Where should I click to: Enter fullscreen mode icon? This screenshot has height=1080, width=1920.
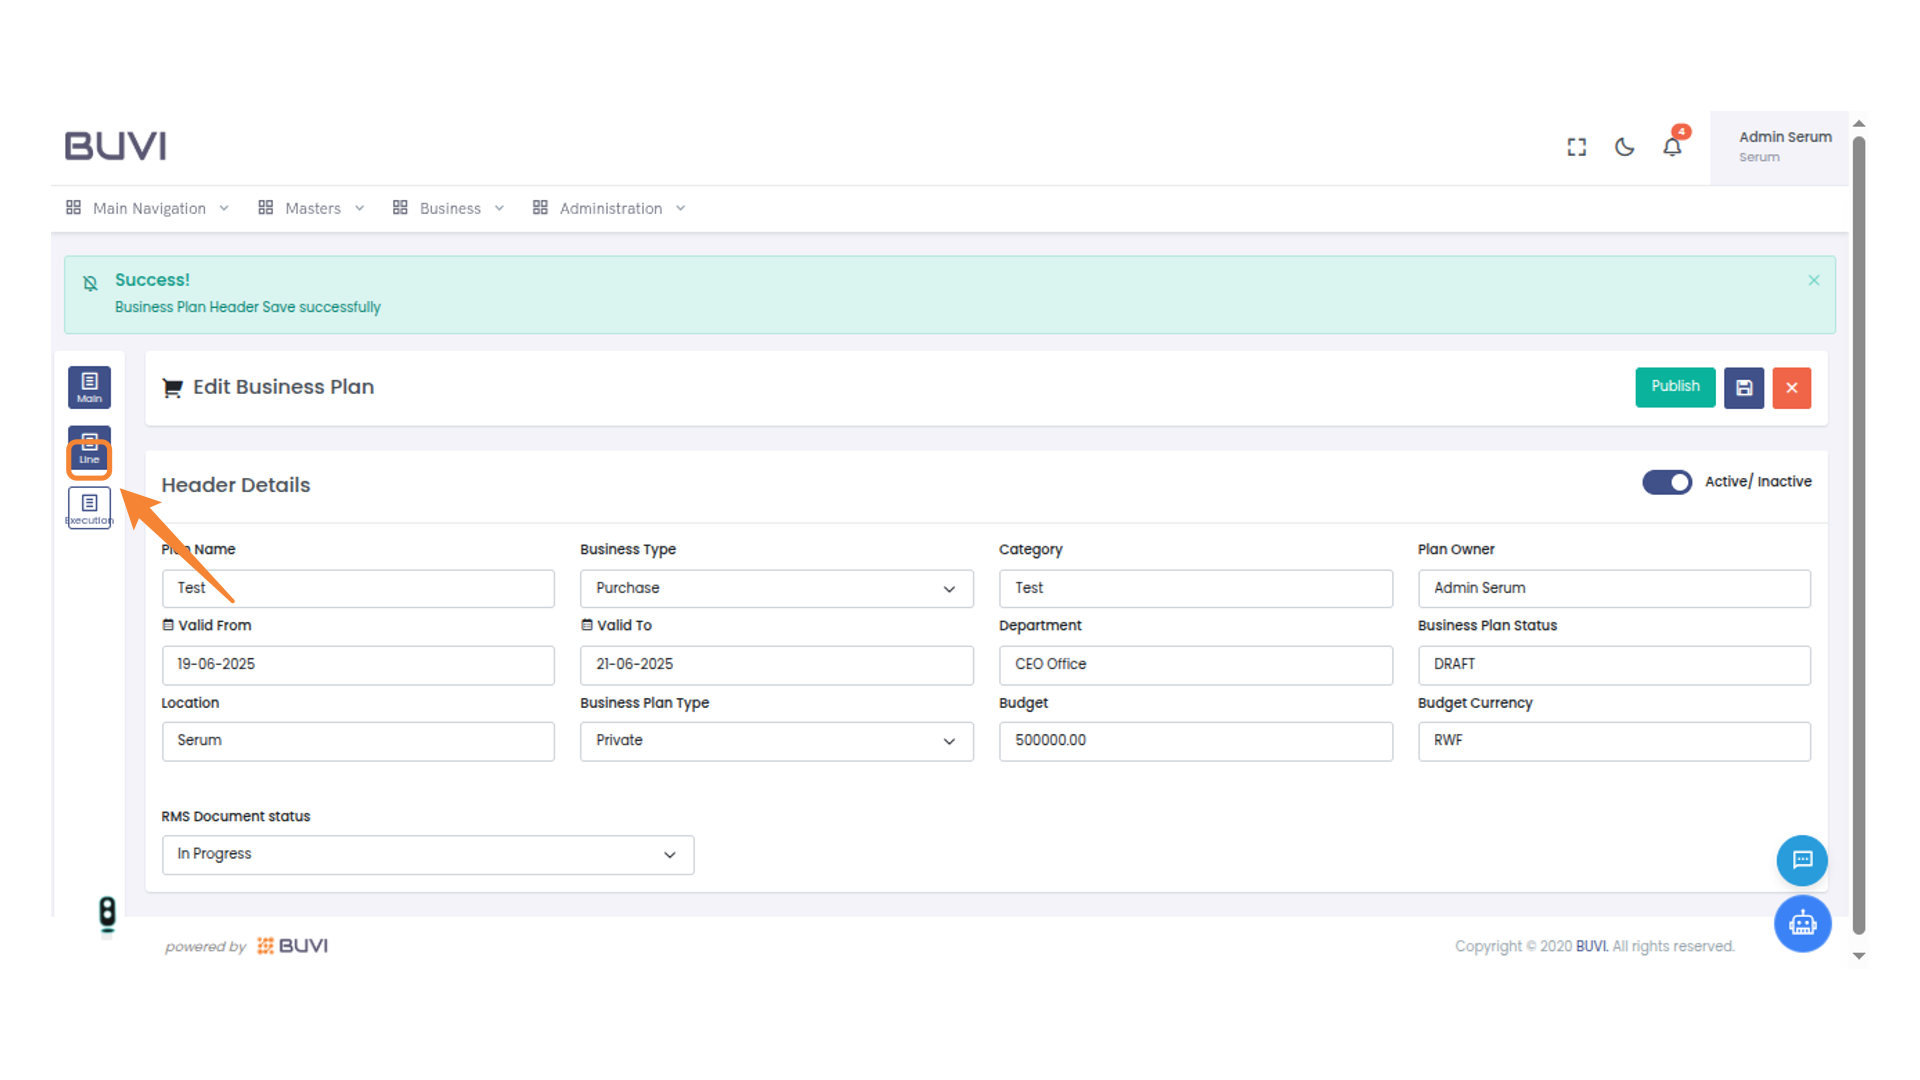tap(1576, 147)
